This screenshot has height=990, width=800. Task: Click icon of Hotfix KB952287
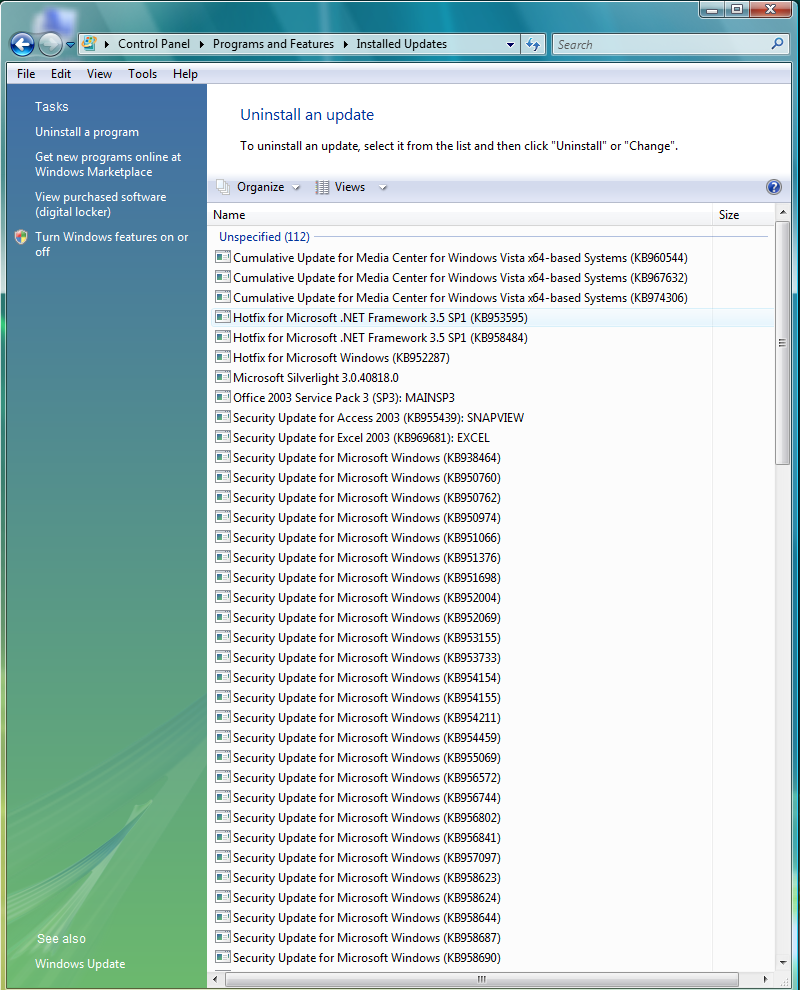[x=222, y=357]
